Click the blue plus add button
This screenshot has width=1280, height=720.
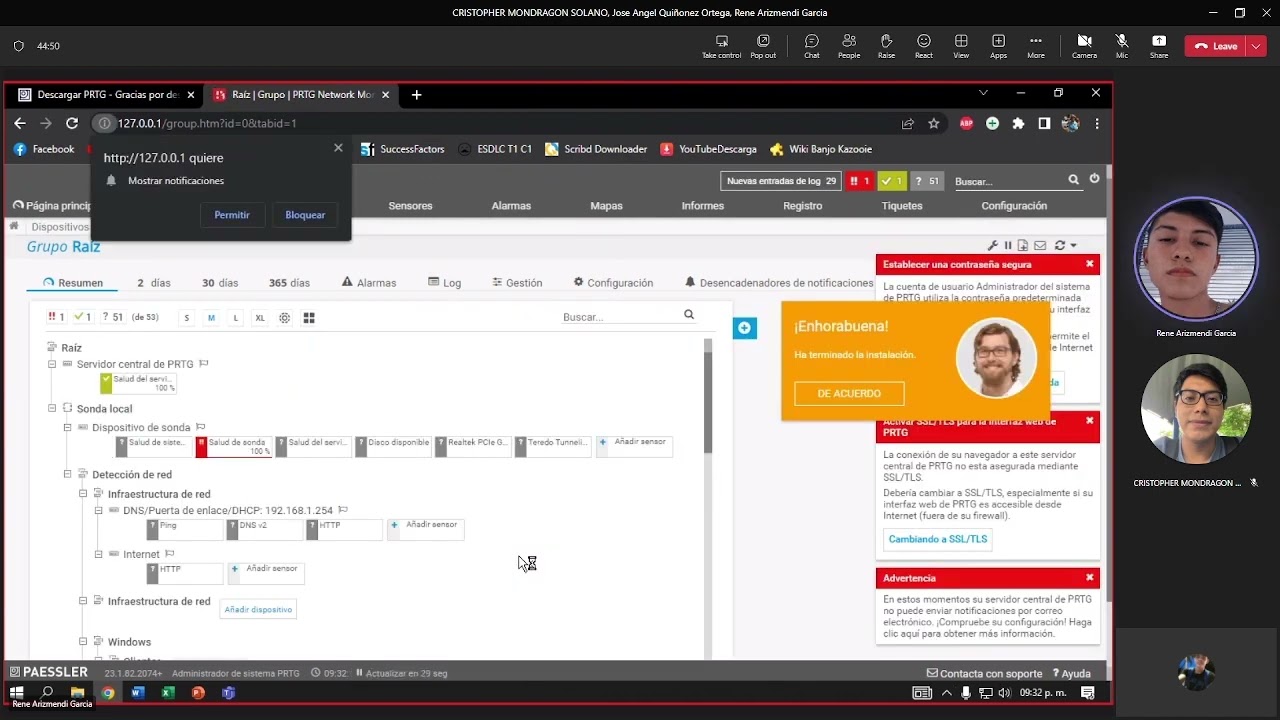pyautogui.click(x=745, y=328)
